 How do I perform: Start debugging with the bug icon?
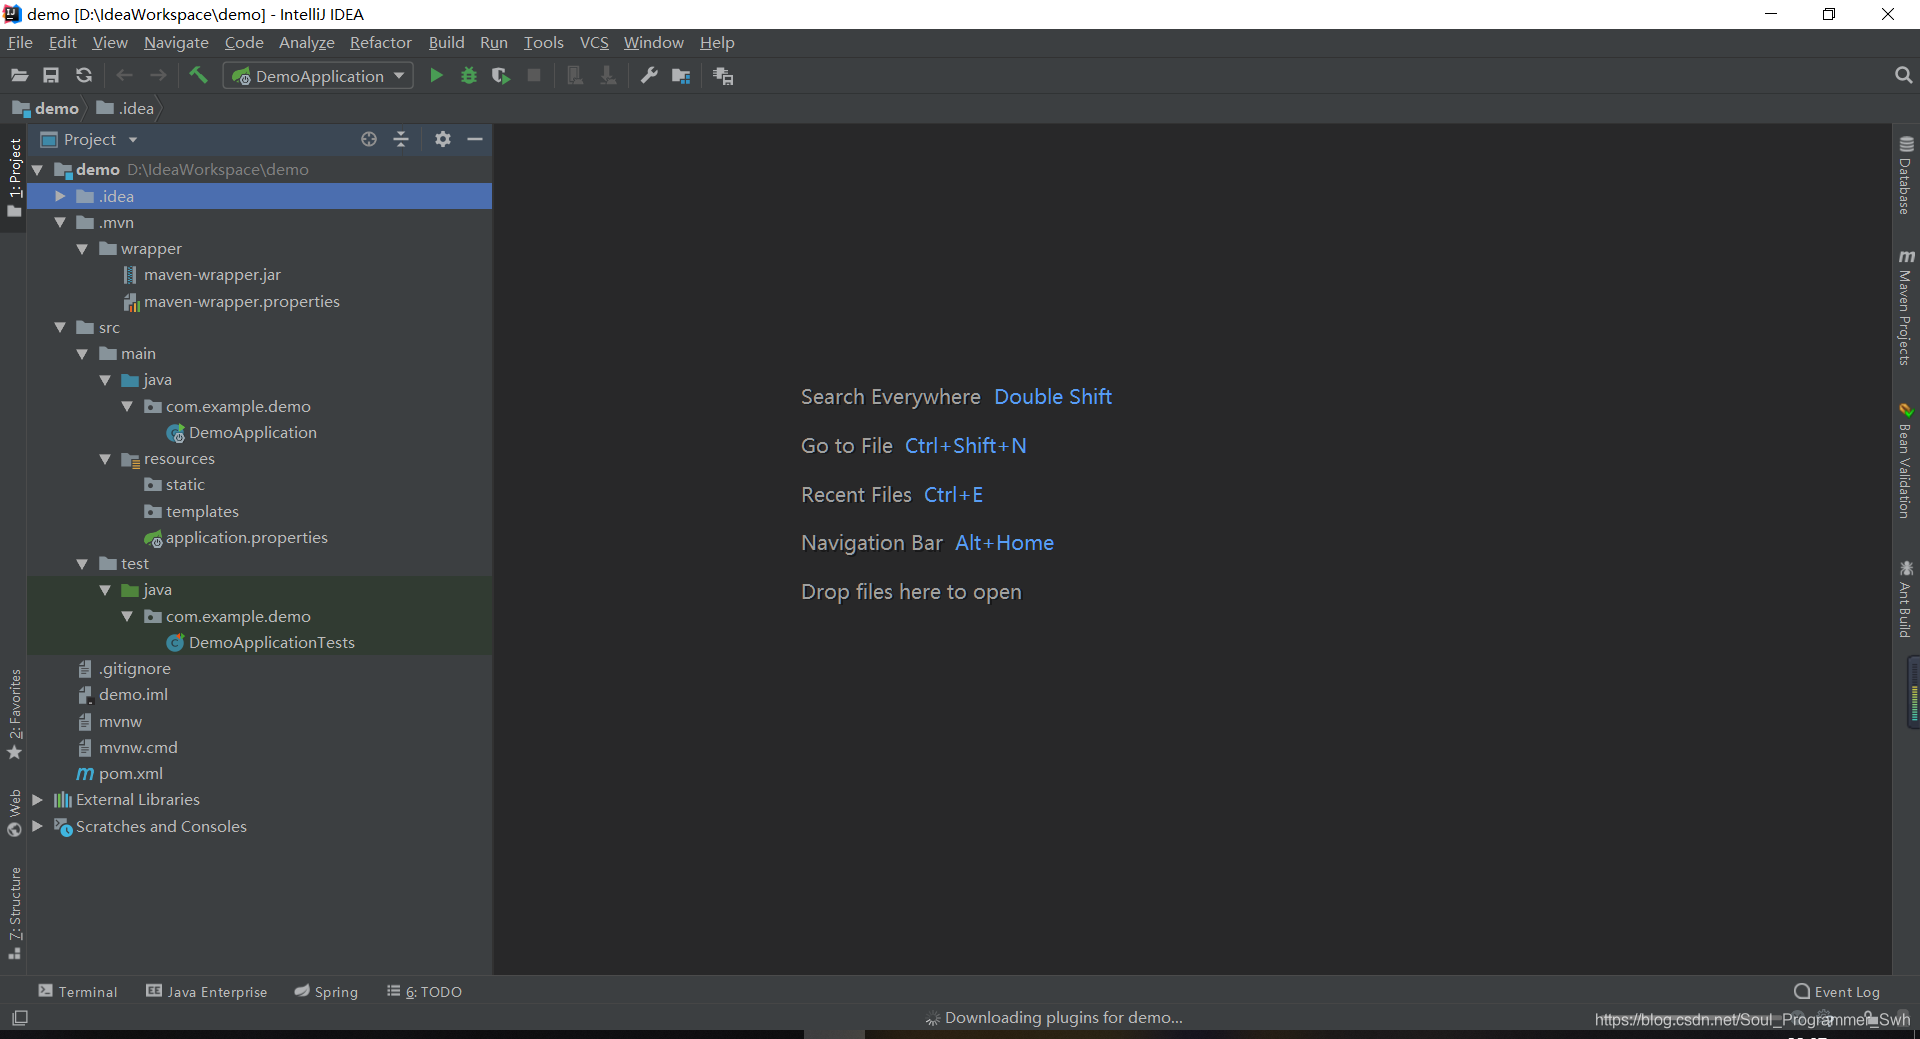click(468, 76)
